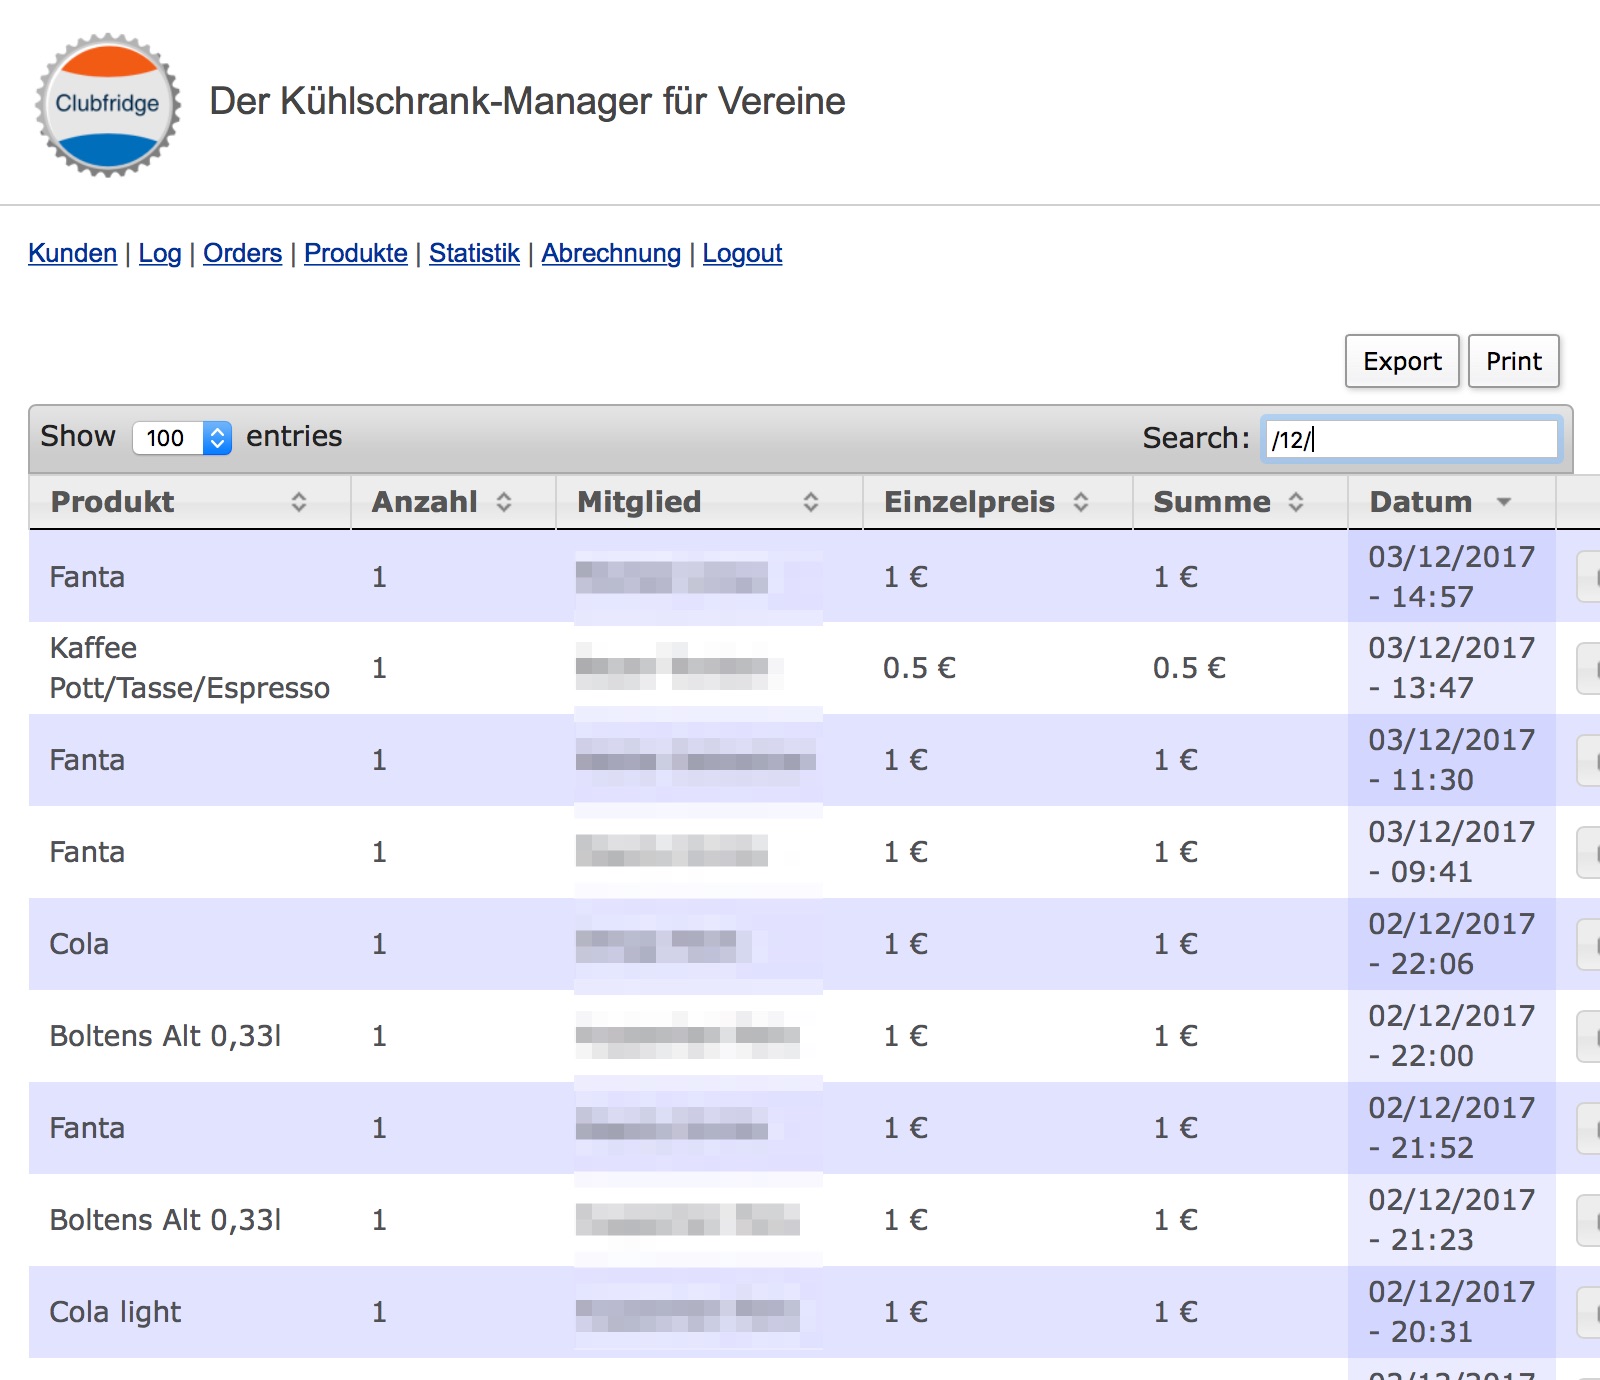Toggle Datum descending sort arrow
This screenshot has width=1600, height=1380.
coord(1503,502)
